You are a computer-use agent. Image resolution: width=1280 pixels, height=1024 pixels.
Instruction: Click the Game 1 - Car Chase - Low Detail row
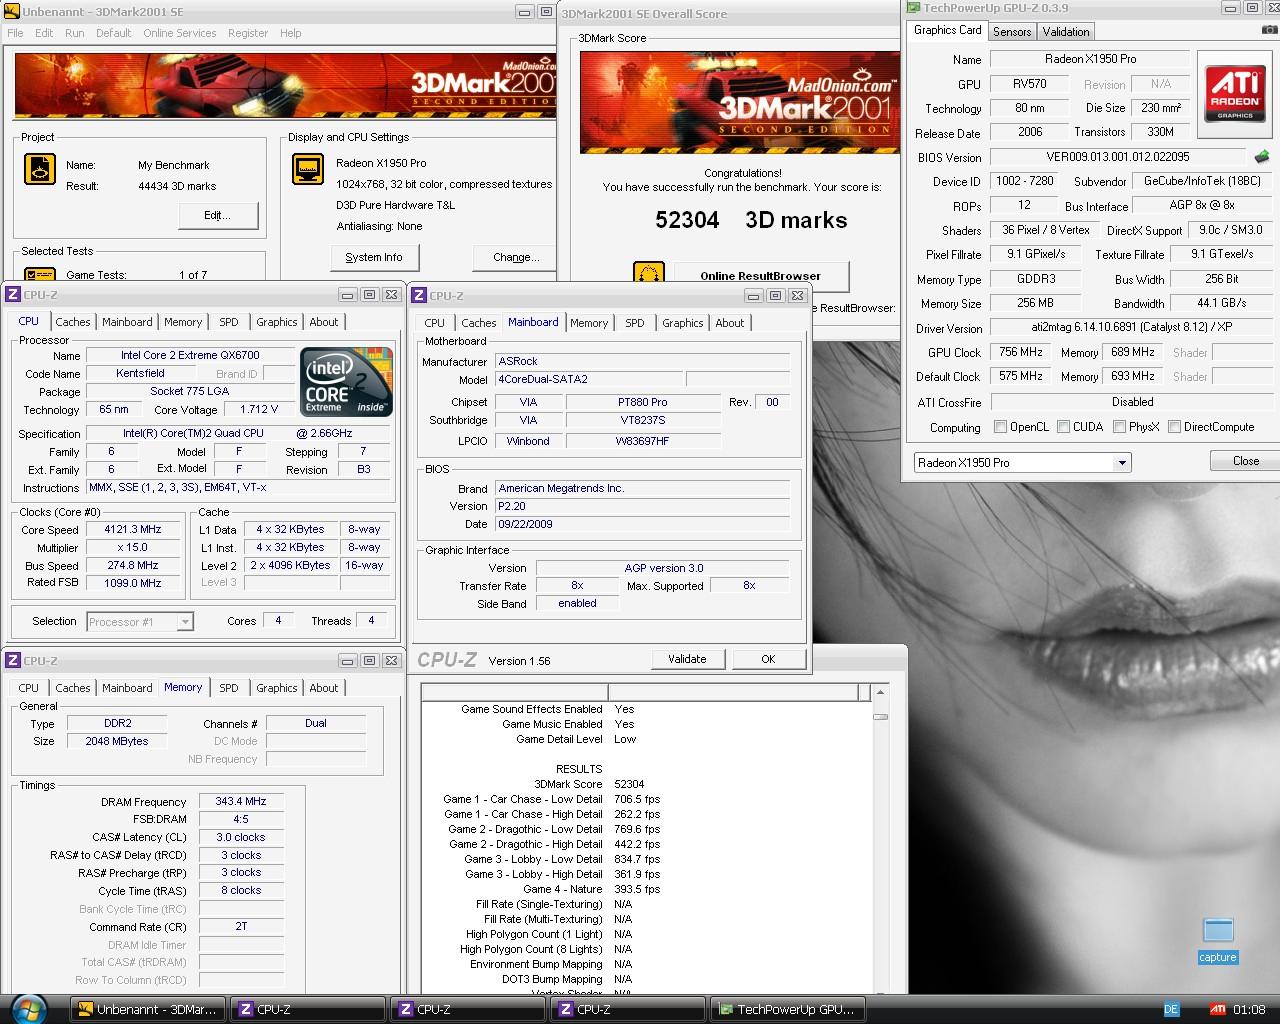[x=551, y=799]
